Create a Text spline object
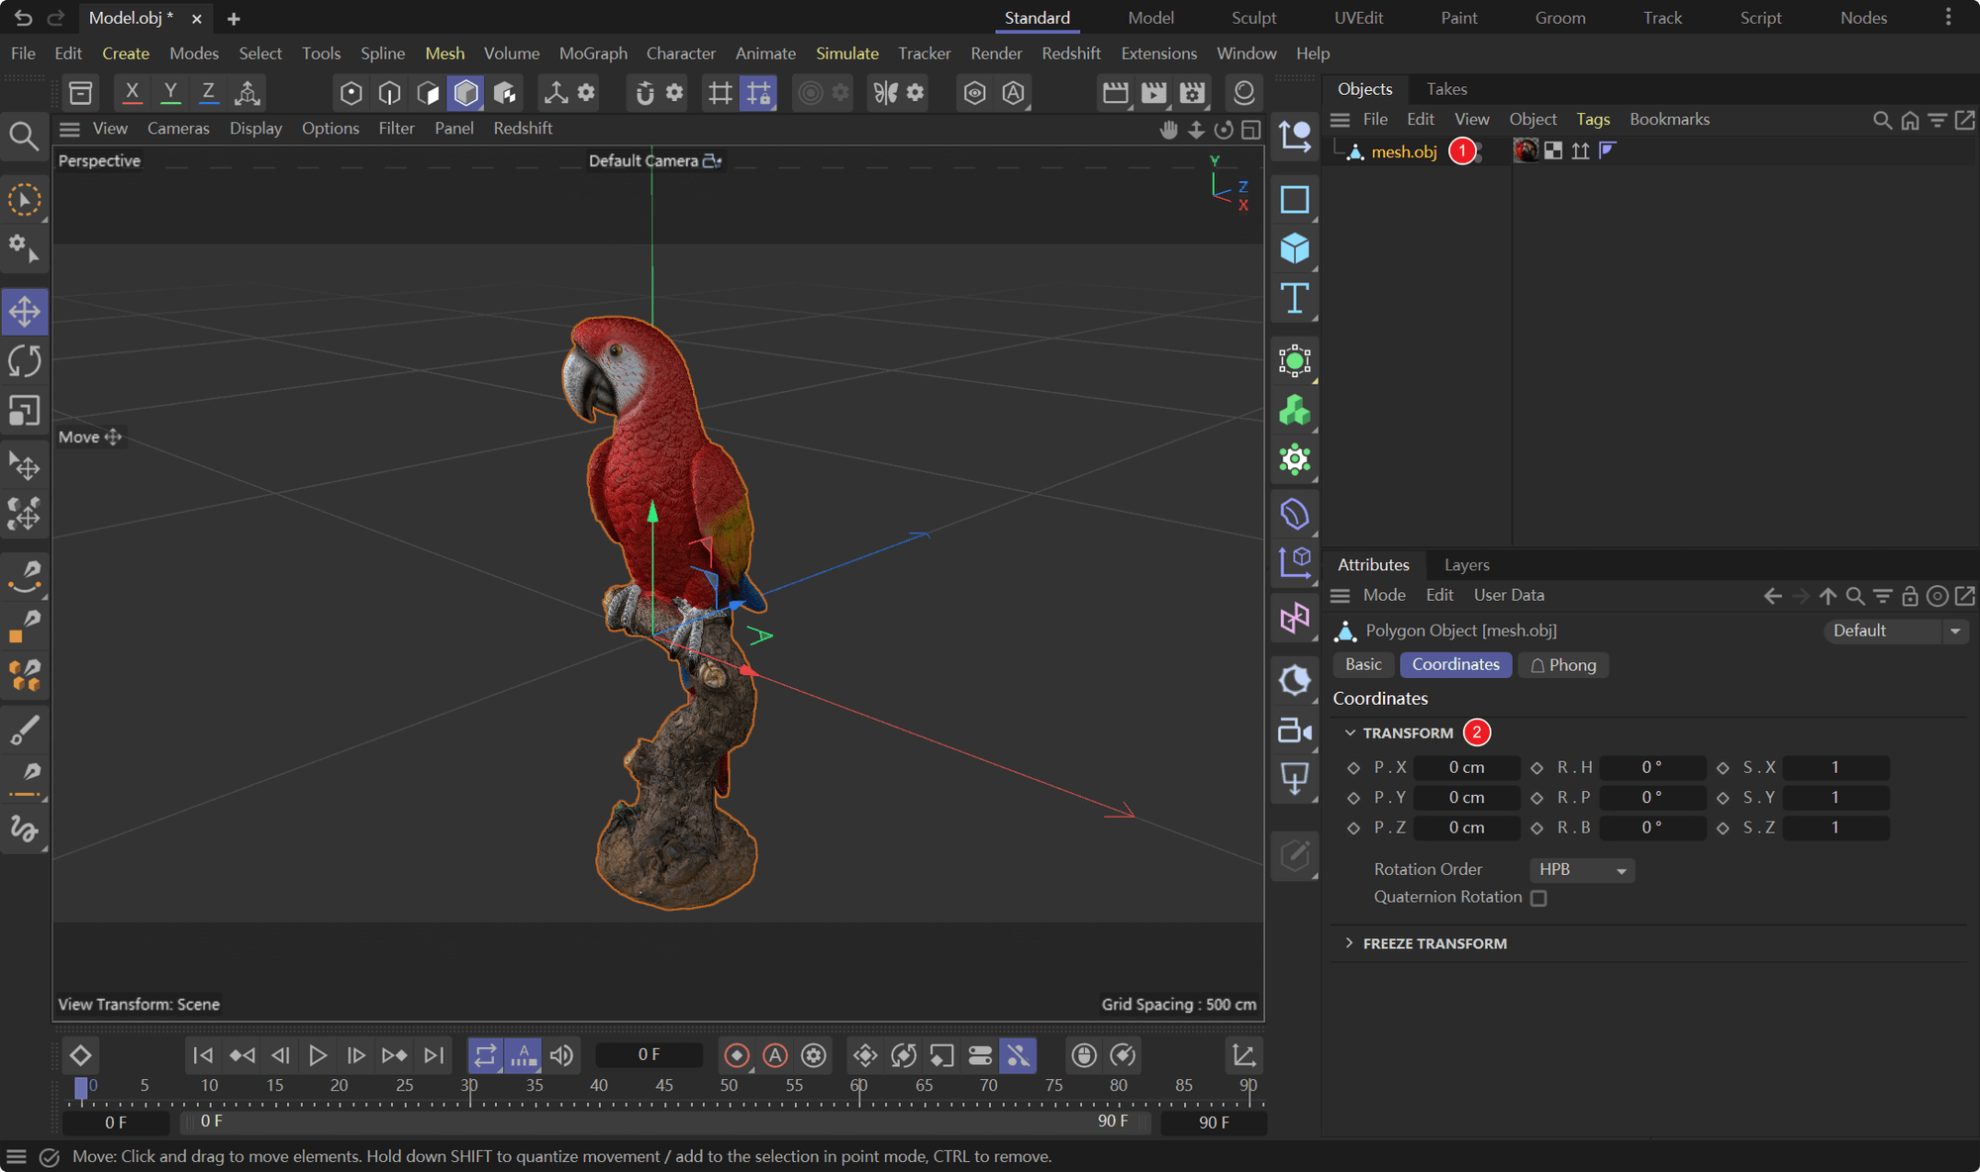Image resolution: width=1980 pixels, height=1172 pixels. pyautogui.click(x=1294, y=298)
